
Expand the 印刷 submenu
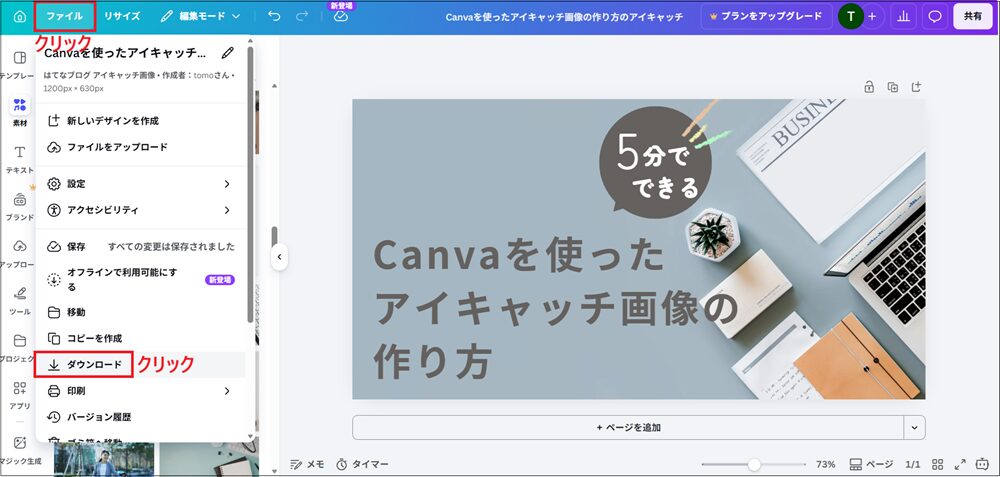point(140,391)
